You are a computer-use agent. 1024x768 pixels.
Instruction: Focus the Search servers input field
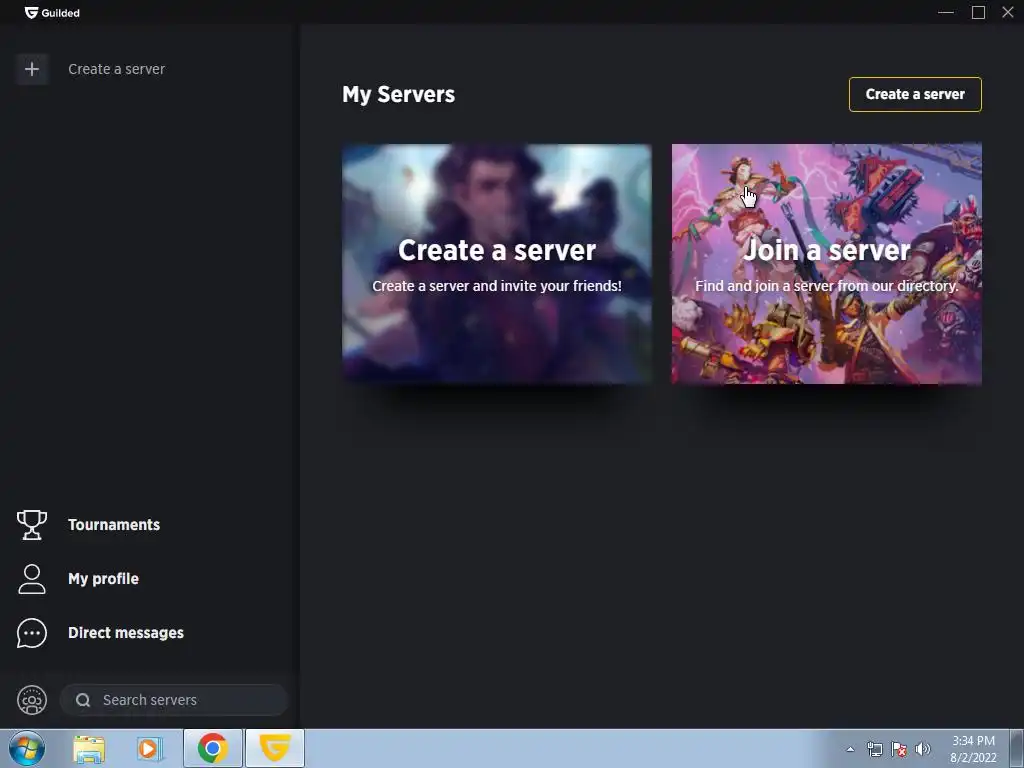174,700
